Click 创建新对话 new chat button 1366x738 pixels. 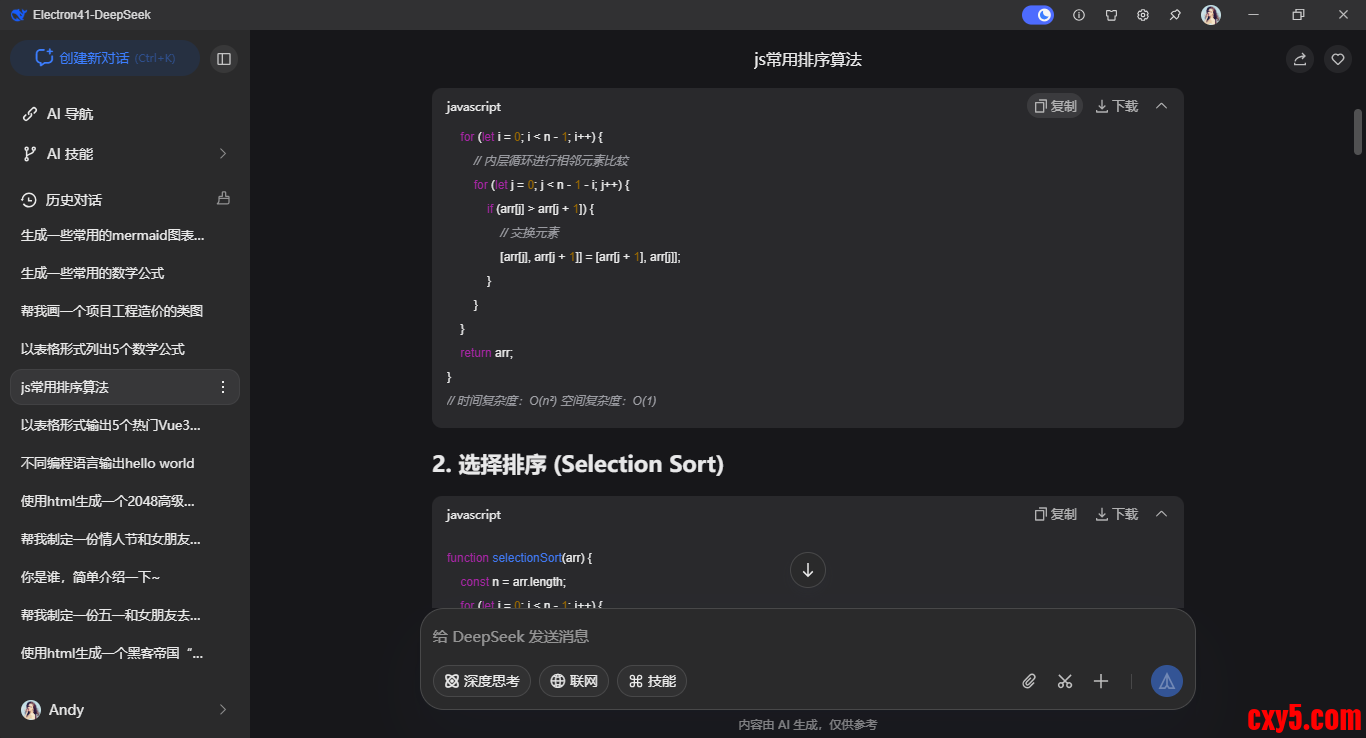tap(105, 58)
